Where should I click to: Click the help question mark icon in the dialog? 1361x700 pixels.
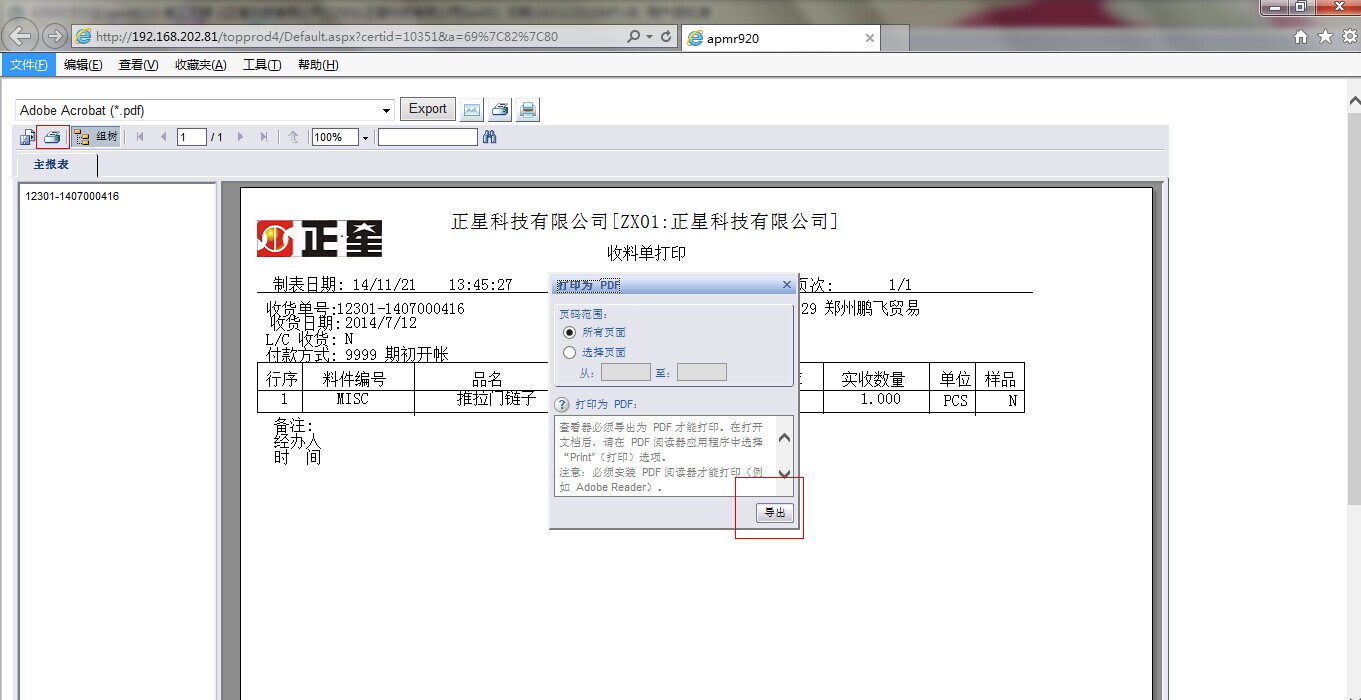coord(561,403)
